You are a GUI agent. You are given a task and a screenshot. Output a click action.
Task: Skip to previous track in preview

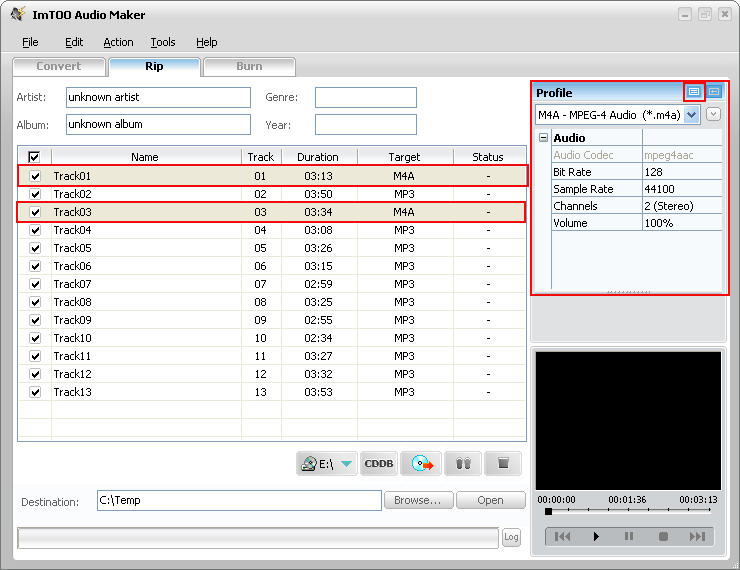point(562,536)
